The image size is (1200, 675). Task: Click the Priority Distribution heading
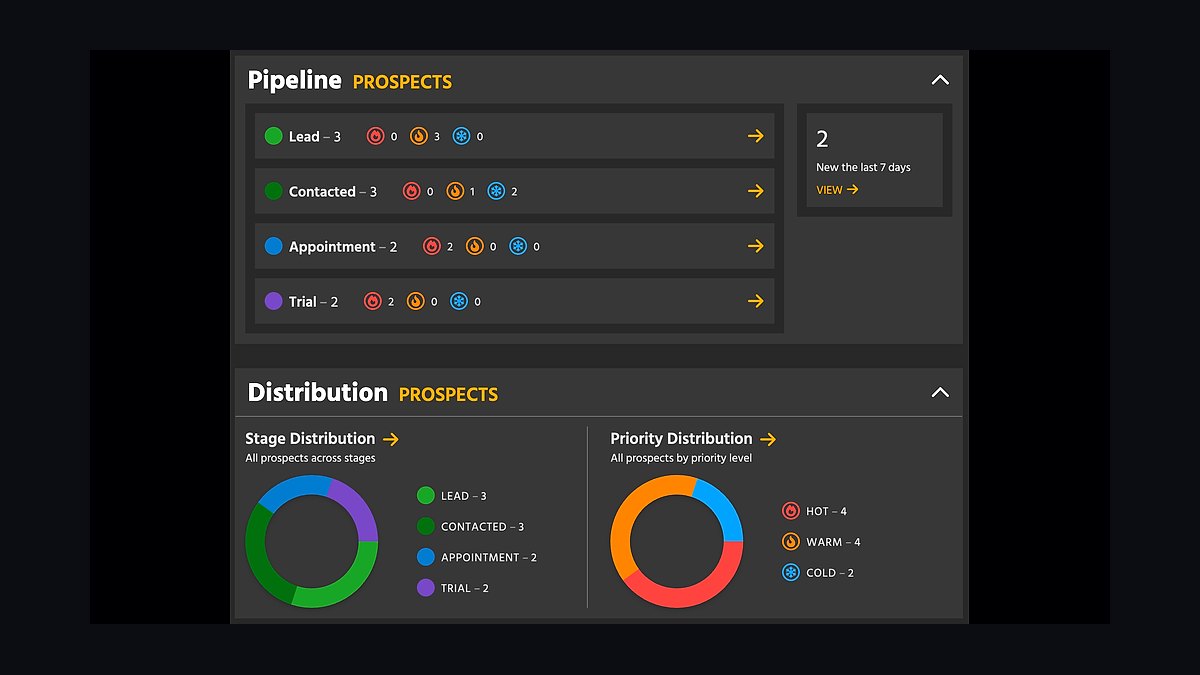(x=681, y=438)
